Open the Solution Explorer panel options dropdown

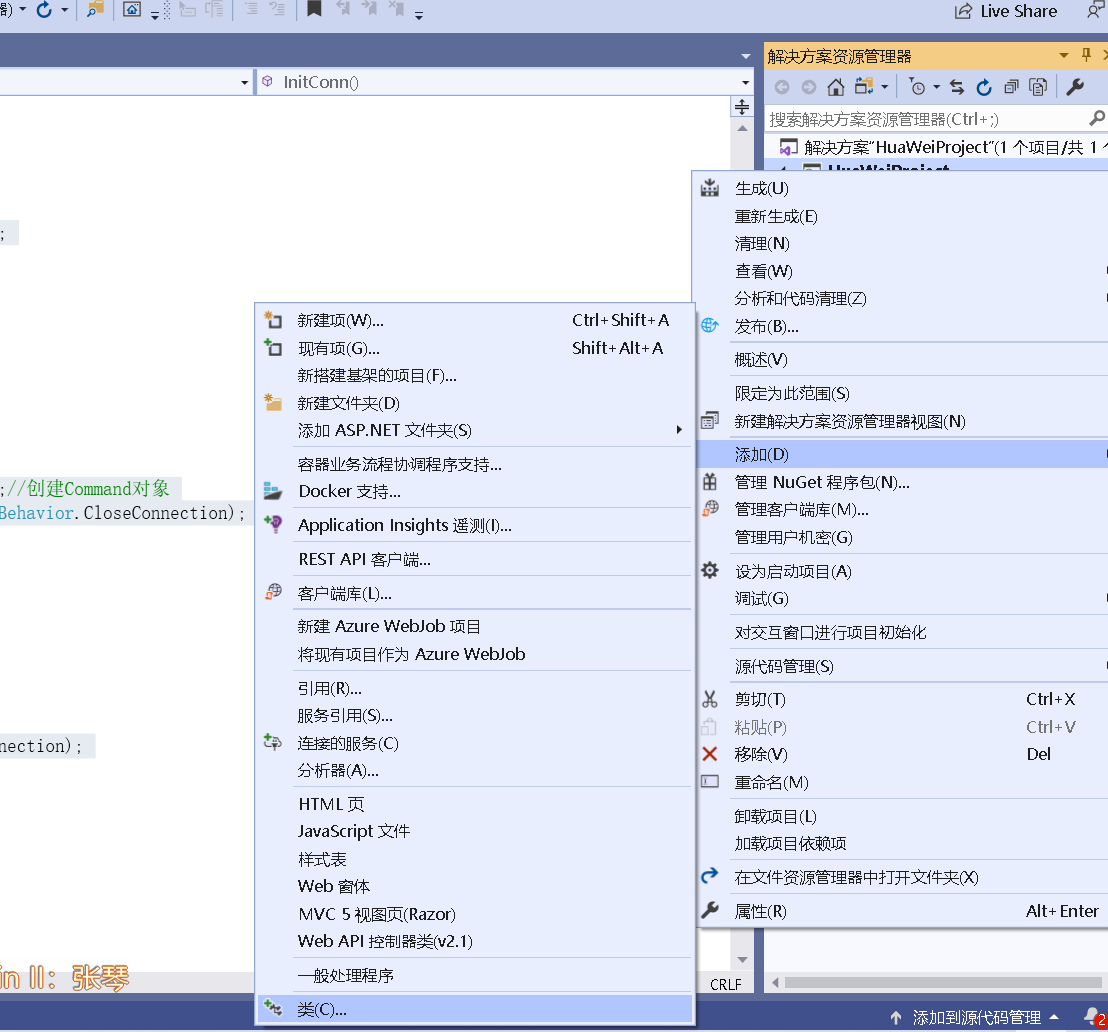[x=1063, y=54]
